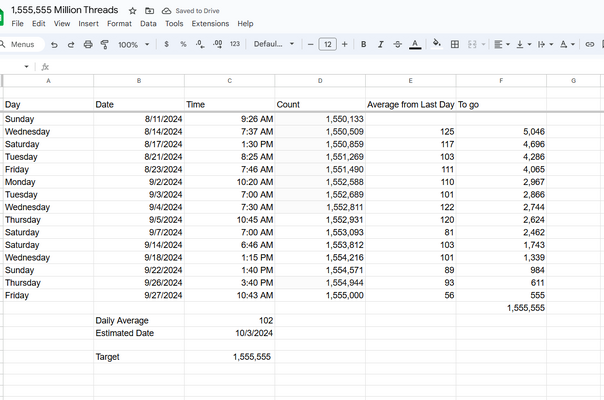Insert a link with the link icon
This screenshot has height=400, width=604.
[x=589, y=44]
